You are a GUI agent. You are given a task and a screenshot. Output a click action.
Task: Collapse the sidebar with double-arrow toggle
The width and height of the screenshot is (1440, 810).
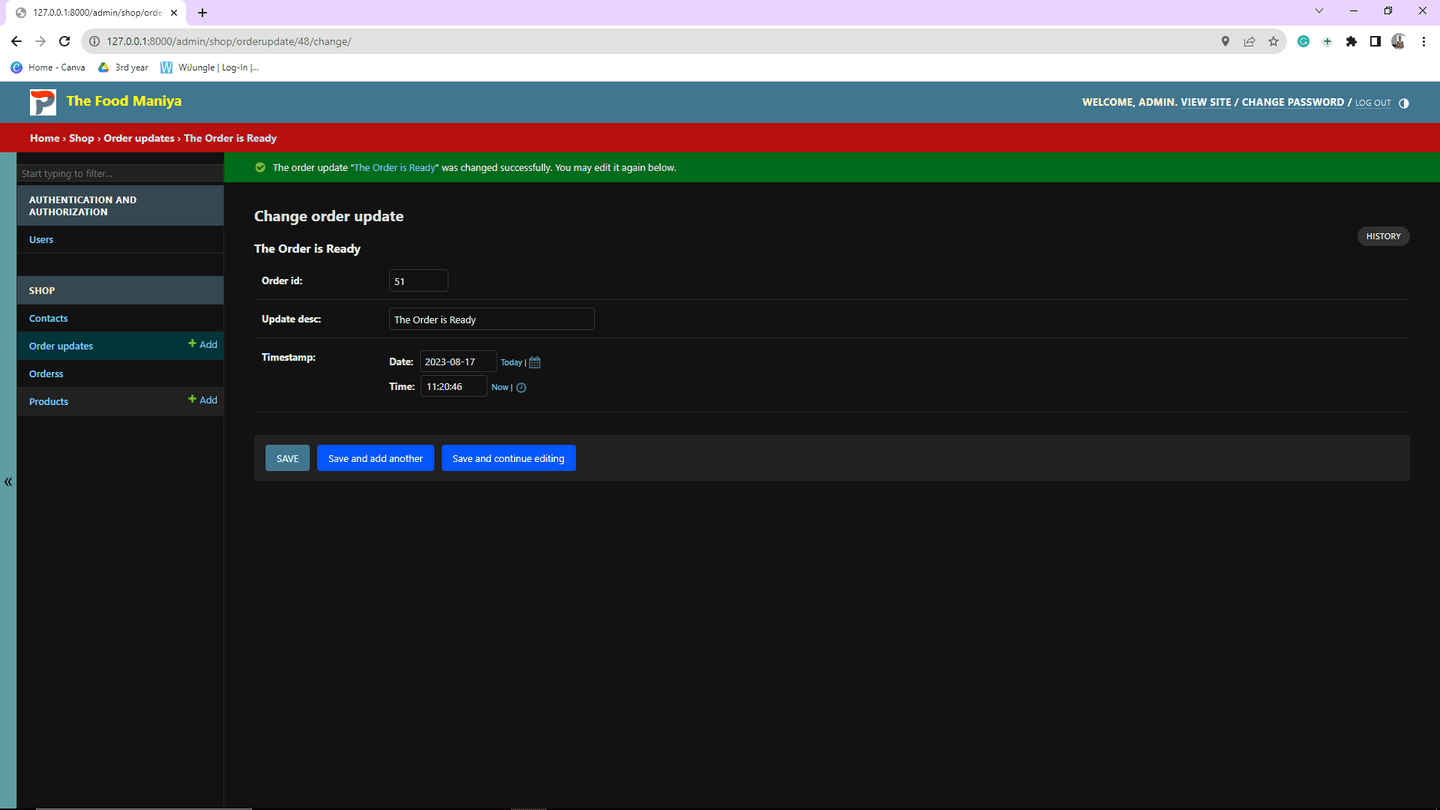click(8, 481)
